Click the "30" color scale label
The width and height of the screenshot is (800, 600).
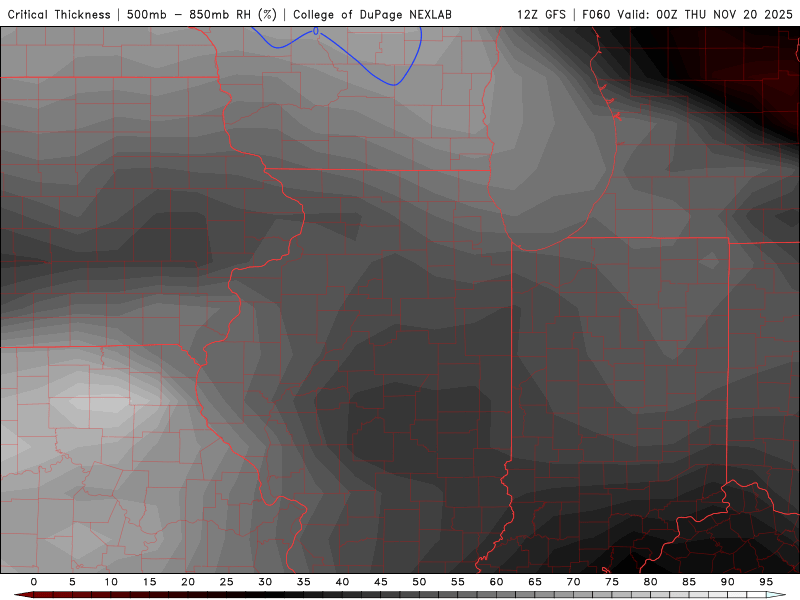265,582
